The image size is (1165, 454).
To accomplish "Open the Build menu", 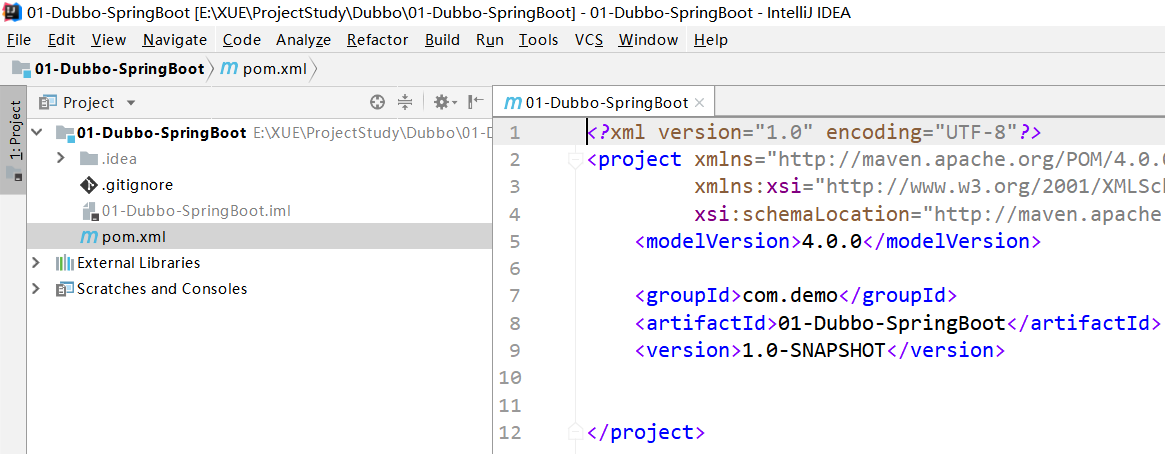I will click(442, 39).
